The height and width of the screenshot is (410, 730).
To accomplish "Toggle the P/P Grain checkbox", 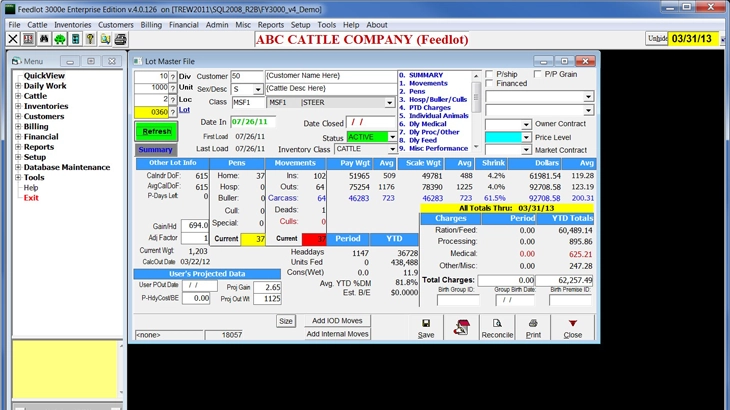I will (537, 74).
